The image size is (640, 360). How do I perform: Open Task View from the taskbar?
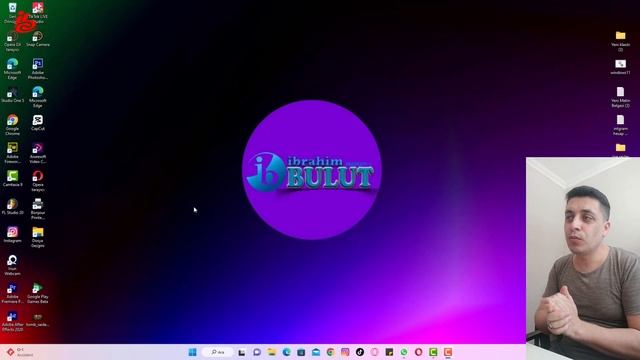tap(242, 352)
